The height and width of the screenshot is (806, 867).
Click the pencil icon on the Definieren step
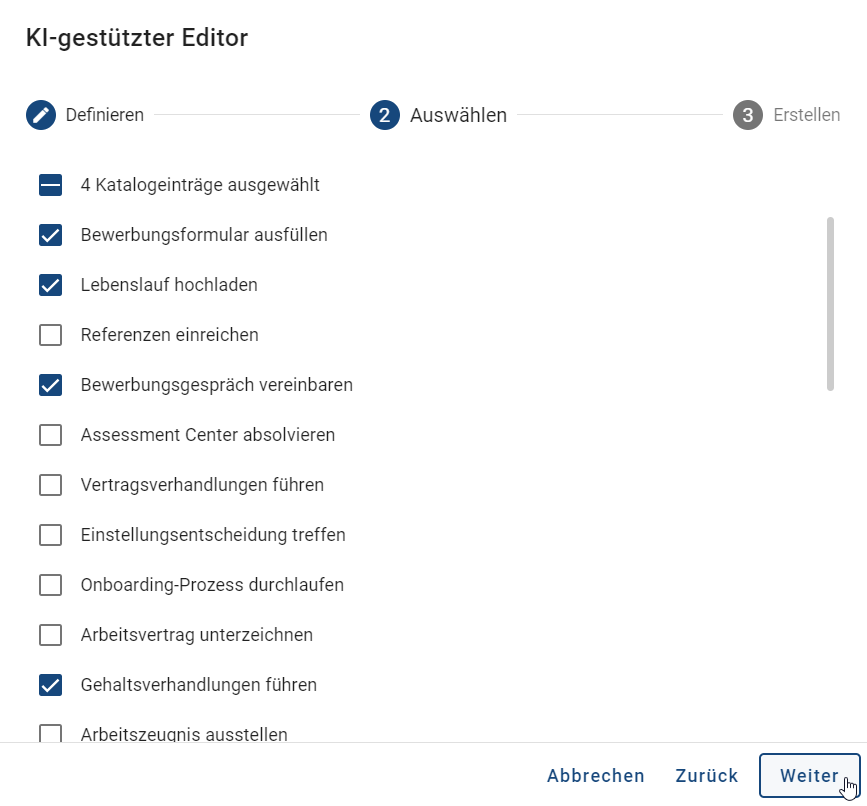[39, 114]
